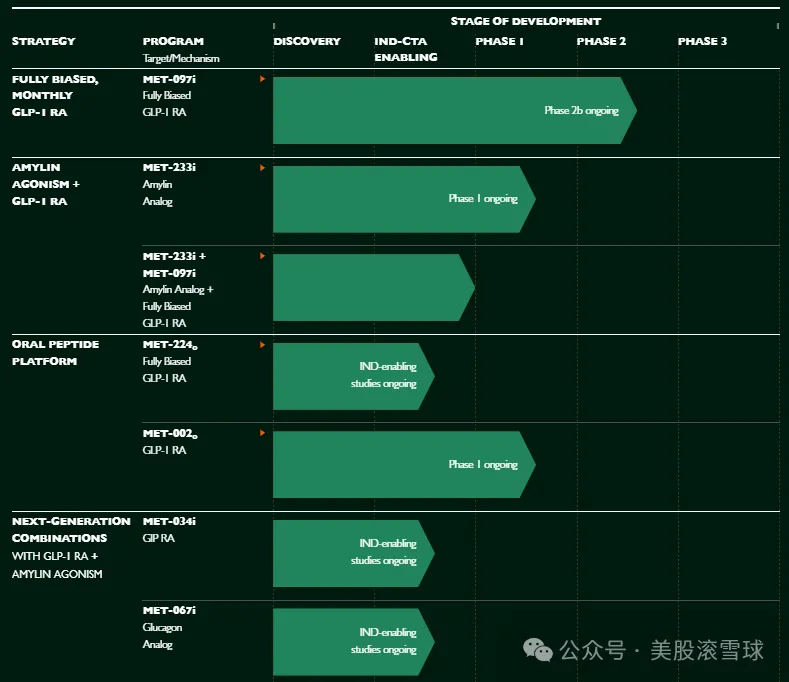The width and height of the screenshot is (789, 682).
Task: Click the Phase 2 column header
Action: pos(601,42)
